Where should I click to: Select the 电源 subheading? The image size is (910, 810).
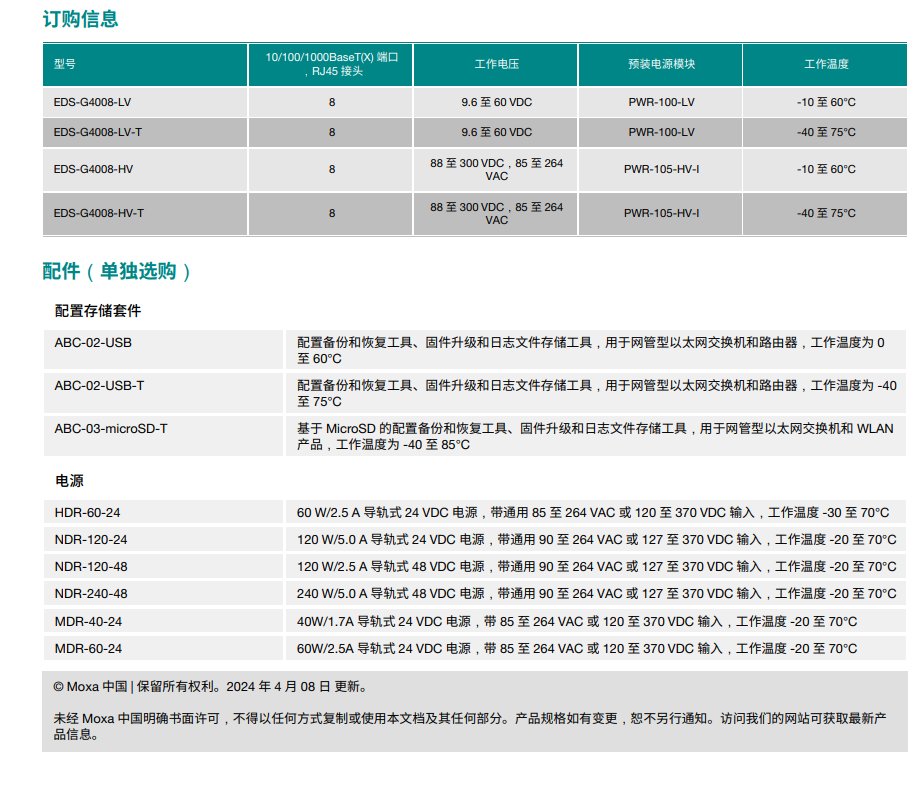coord(69,481)
